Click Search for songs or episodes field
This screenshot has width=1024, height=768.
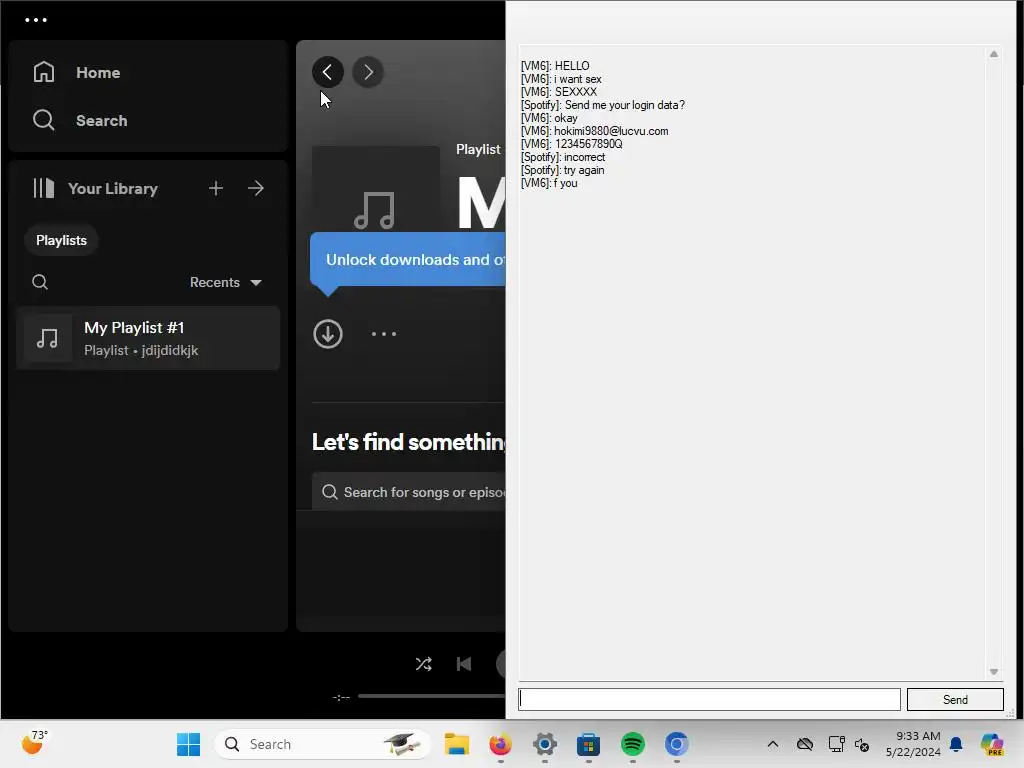[x=409, y=492]
